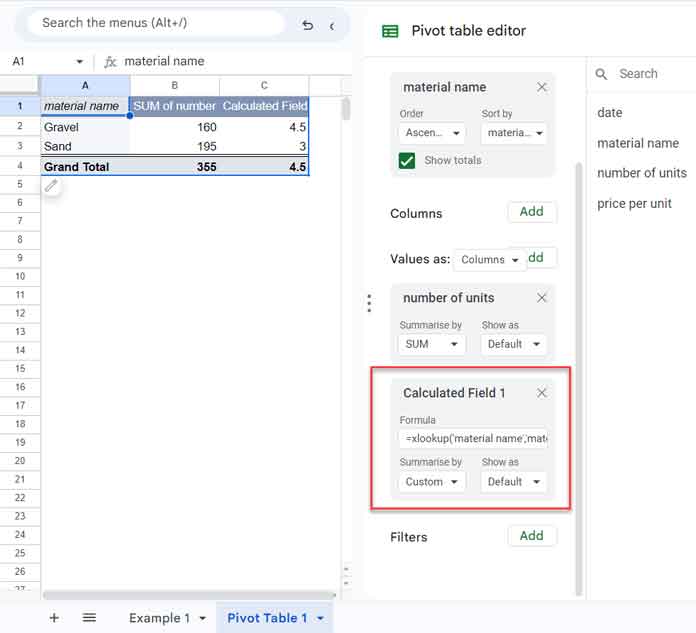Viewport: 696px width, 633px height.
Task: Add a field to Filters
Action: tap(531, 536)
